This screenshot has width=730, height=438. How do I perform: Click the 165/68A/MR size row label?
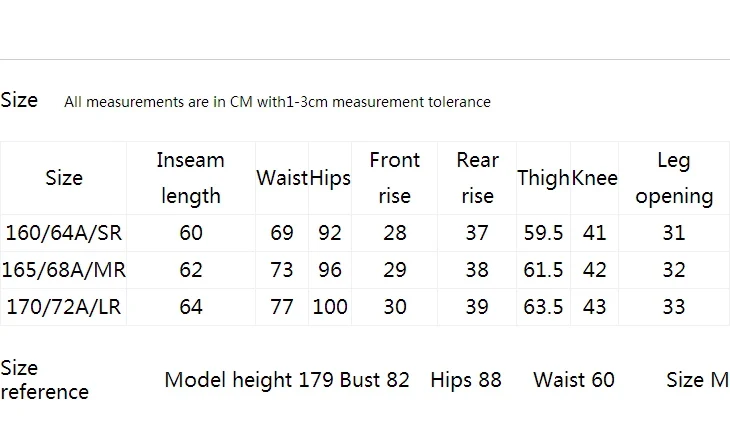click(63, 270)
